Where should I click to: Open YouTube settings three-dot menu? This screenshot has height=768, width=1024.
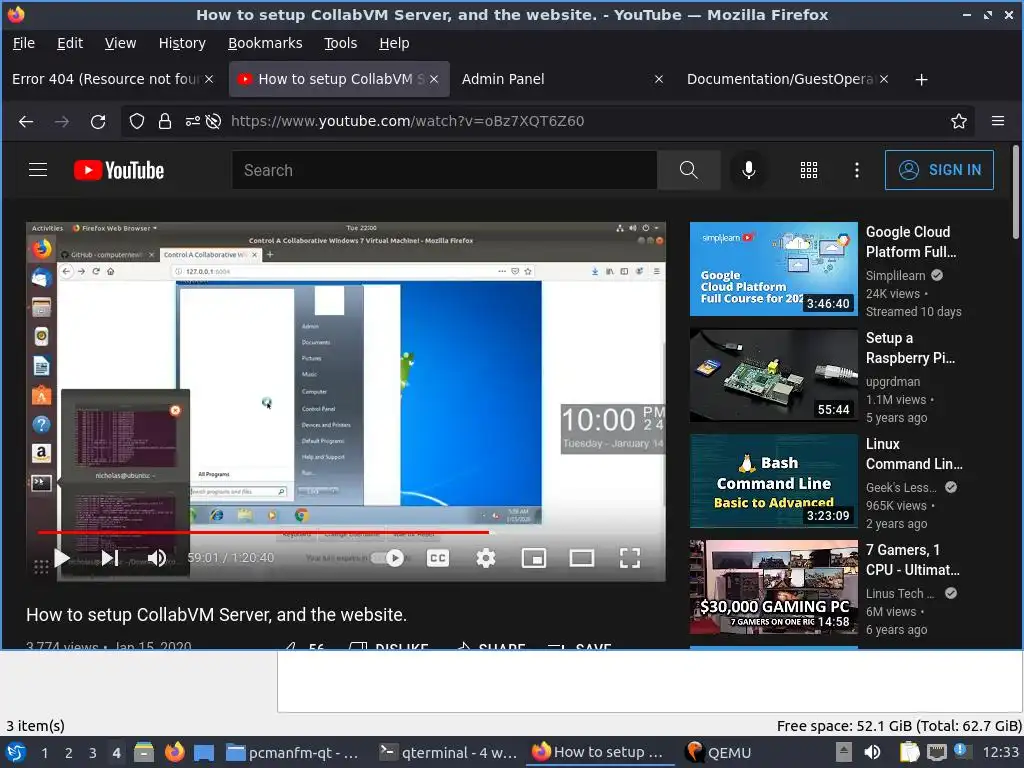pyautogui.click(x=857, y=170)
